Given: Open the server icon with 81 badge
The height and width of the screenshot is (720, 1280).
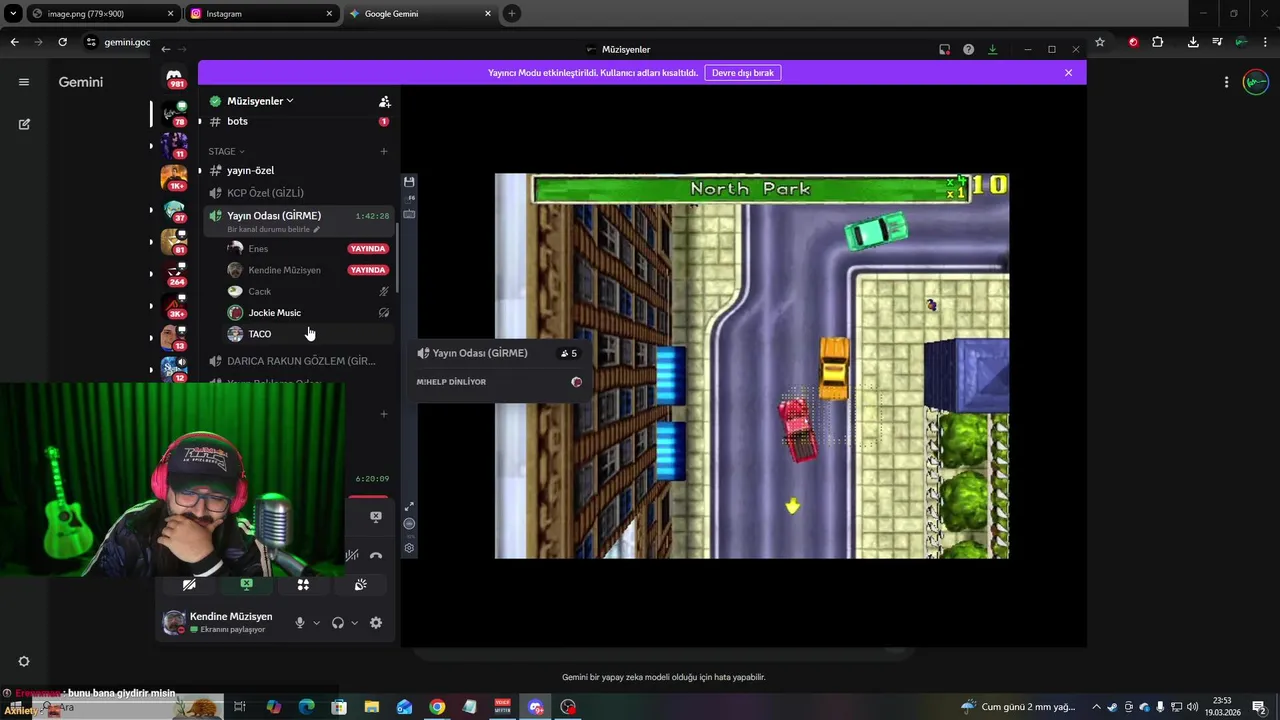Looking at the screenshot, I should coord(174,241).
